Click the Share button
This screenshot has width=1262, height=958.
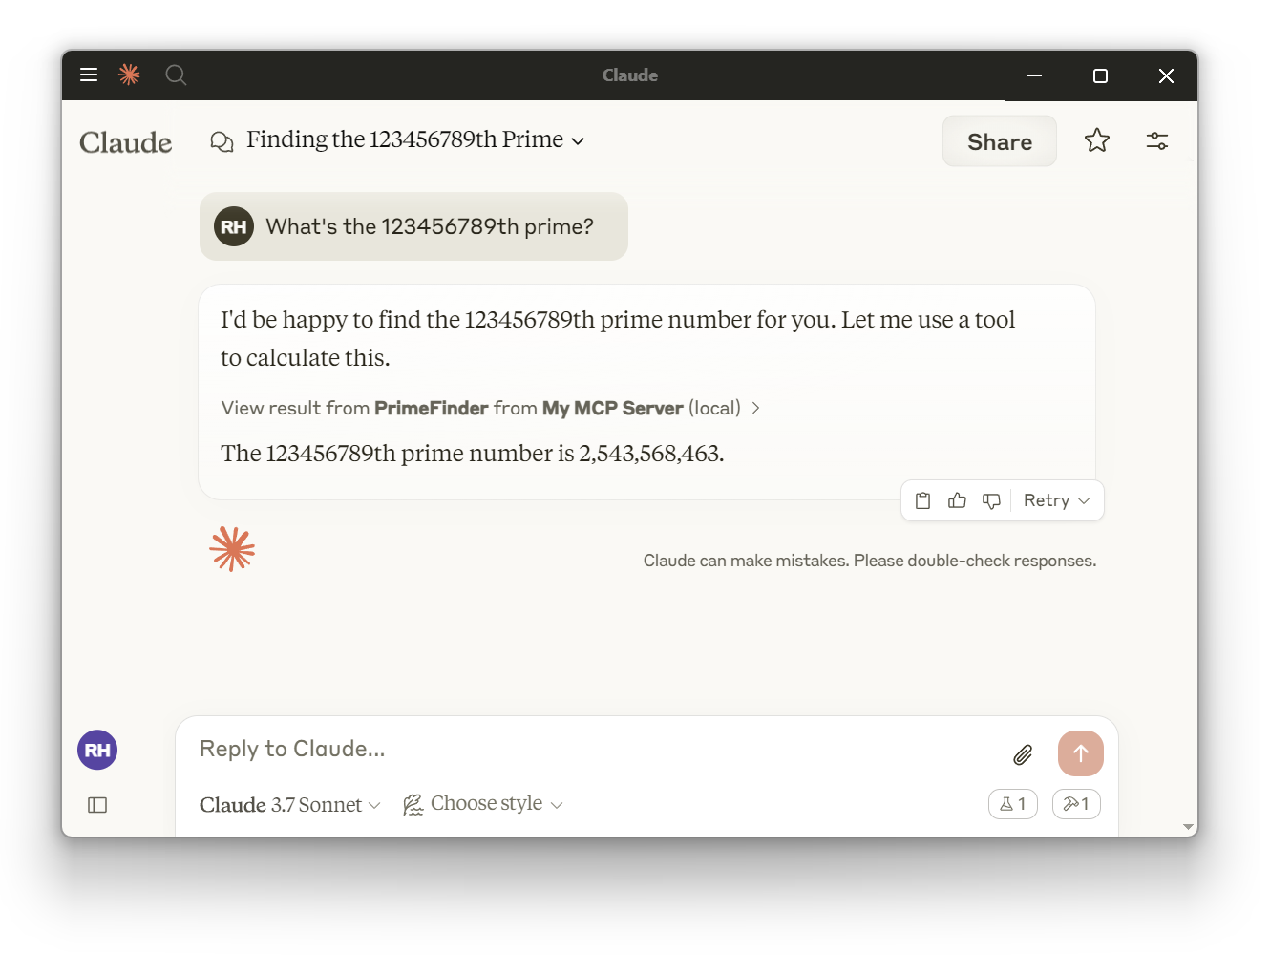(x=999, y=141)
